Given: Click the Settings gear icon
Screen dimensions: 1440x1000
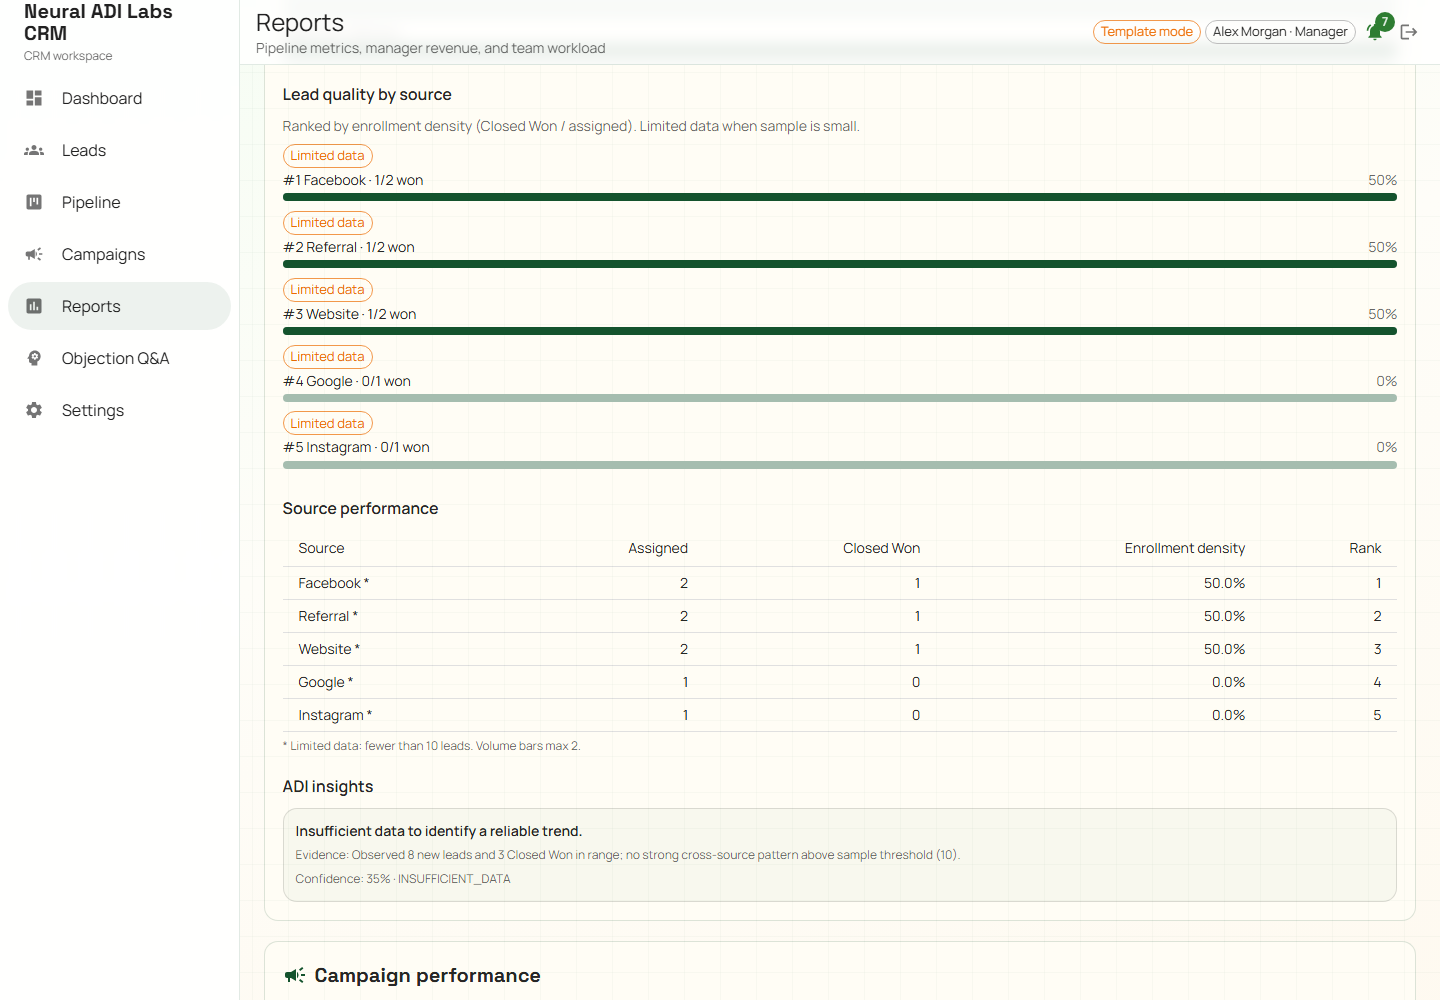Looking at the screenshot, I should pos(34,410).
